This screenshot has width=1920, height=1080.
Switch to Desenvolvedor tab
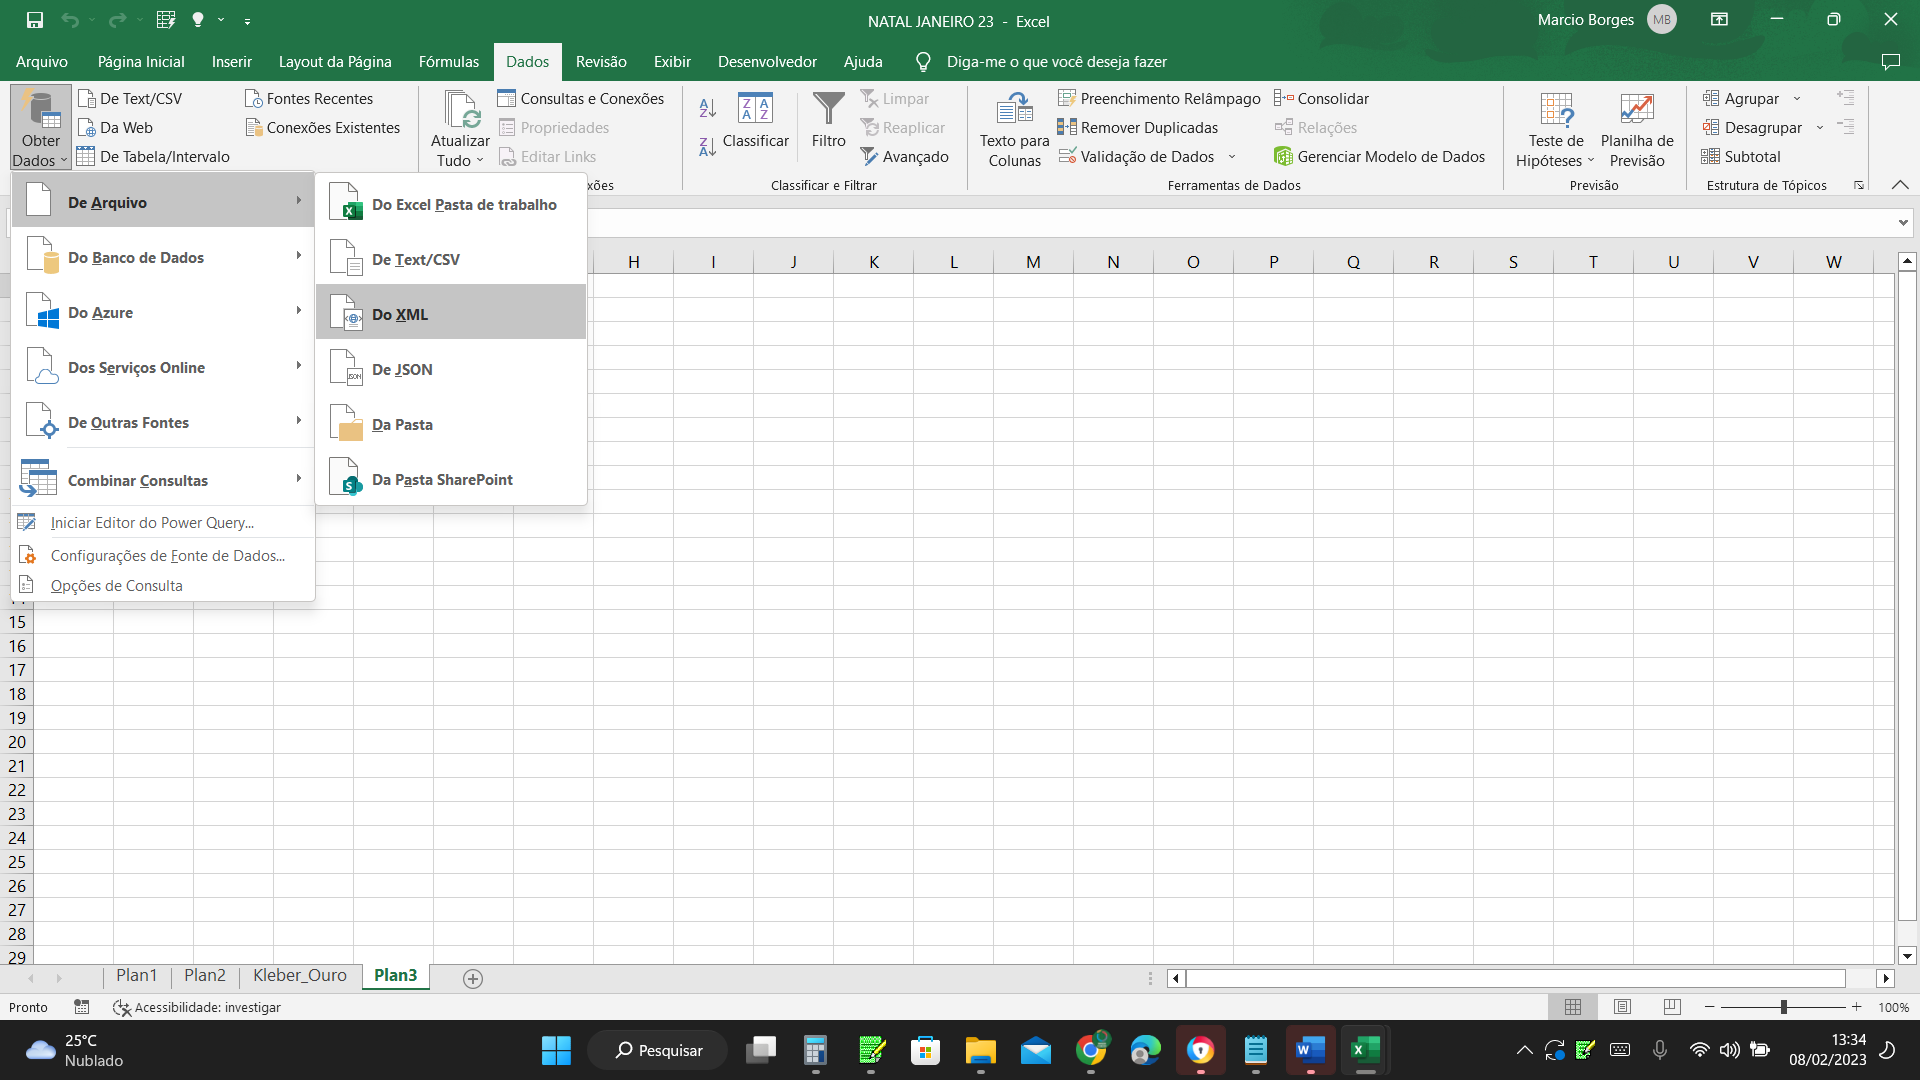(x=767, y=61)
